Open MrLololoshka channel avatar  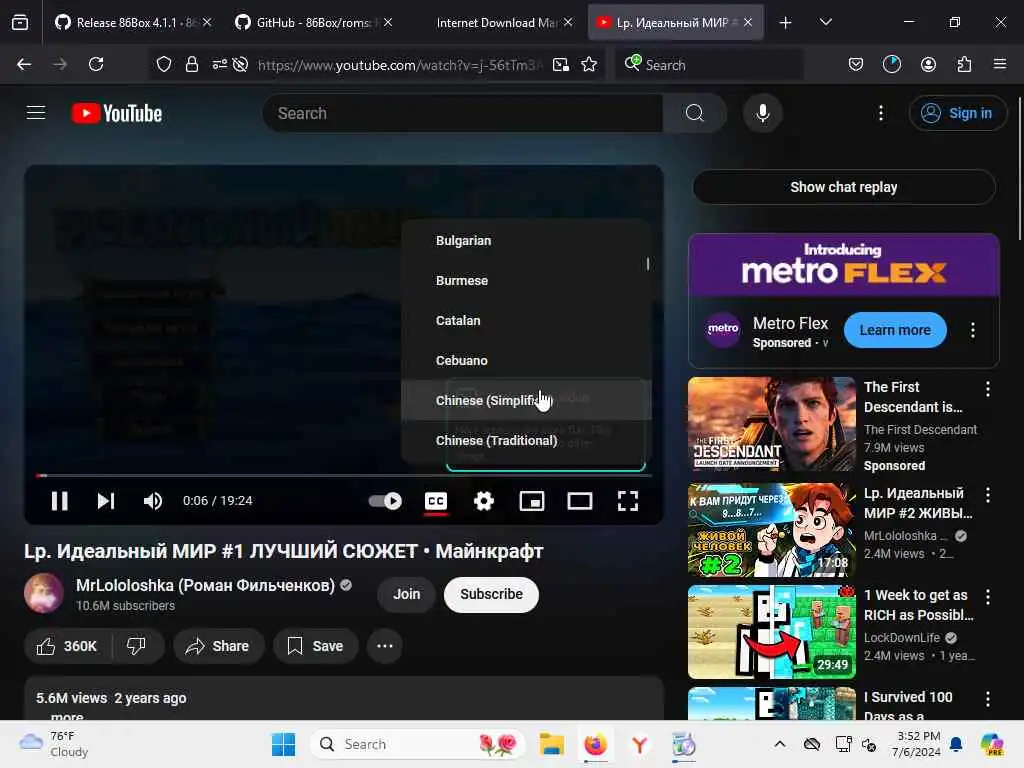click(44, 593)
